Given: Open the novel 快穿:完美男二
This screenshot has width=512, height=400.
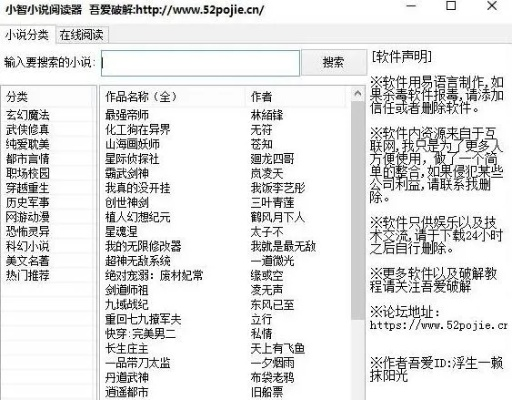Looking at the screenshot, I should click(140, 334).
